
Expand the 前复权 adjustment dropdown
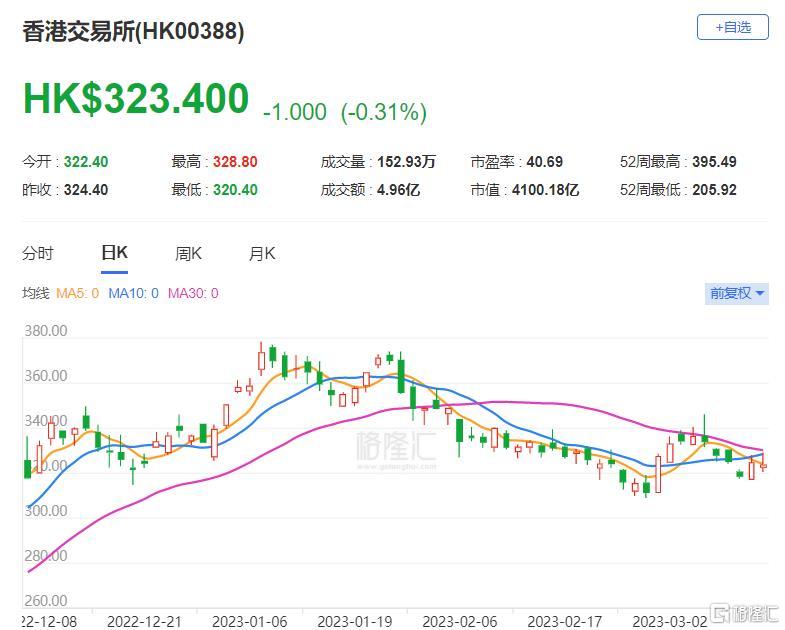click(736, 293)
